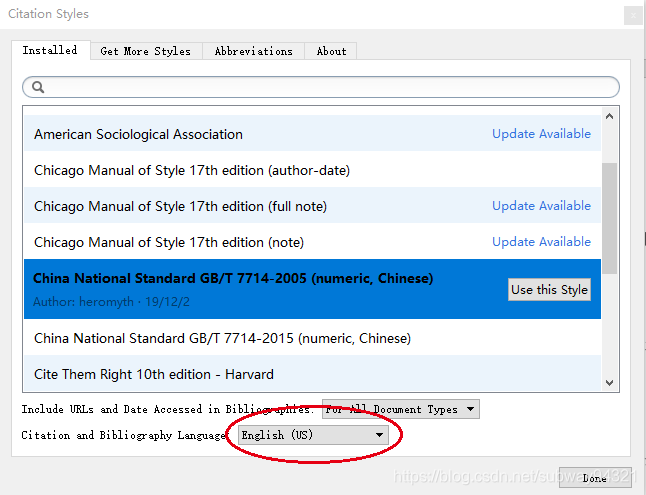The image size is (646, 495).
Task: Switch to the Installed tab
Action: point(50,50)
